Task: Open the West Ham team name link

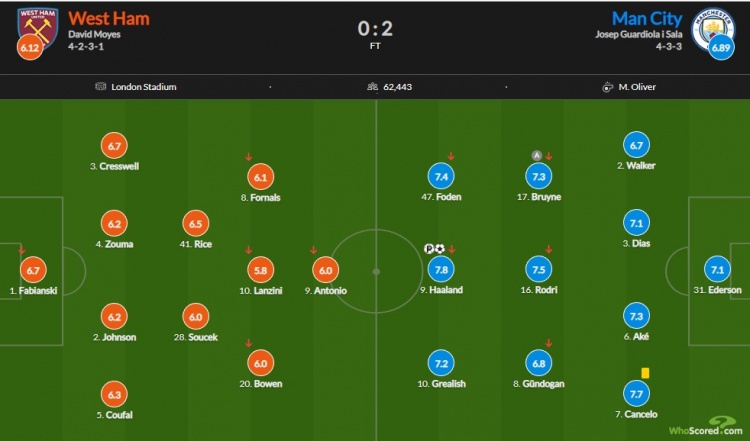Action: click(x=109, y=18)
